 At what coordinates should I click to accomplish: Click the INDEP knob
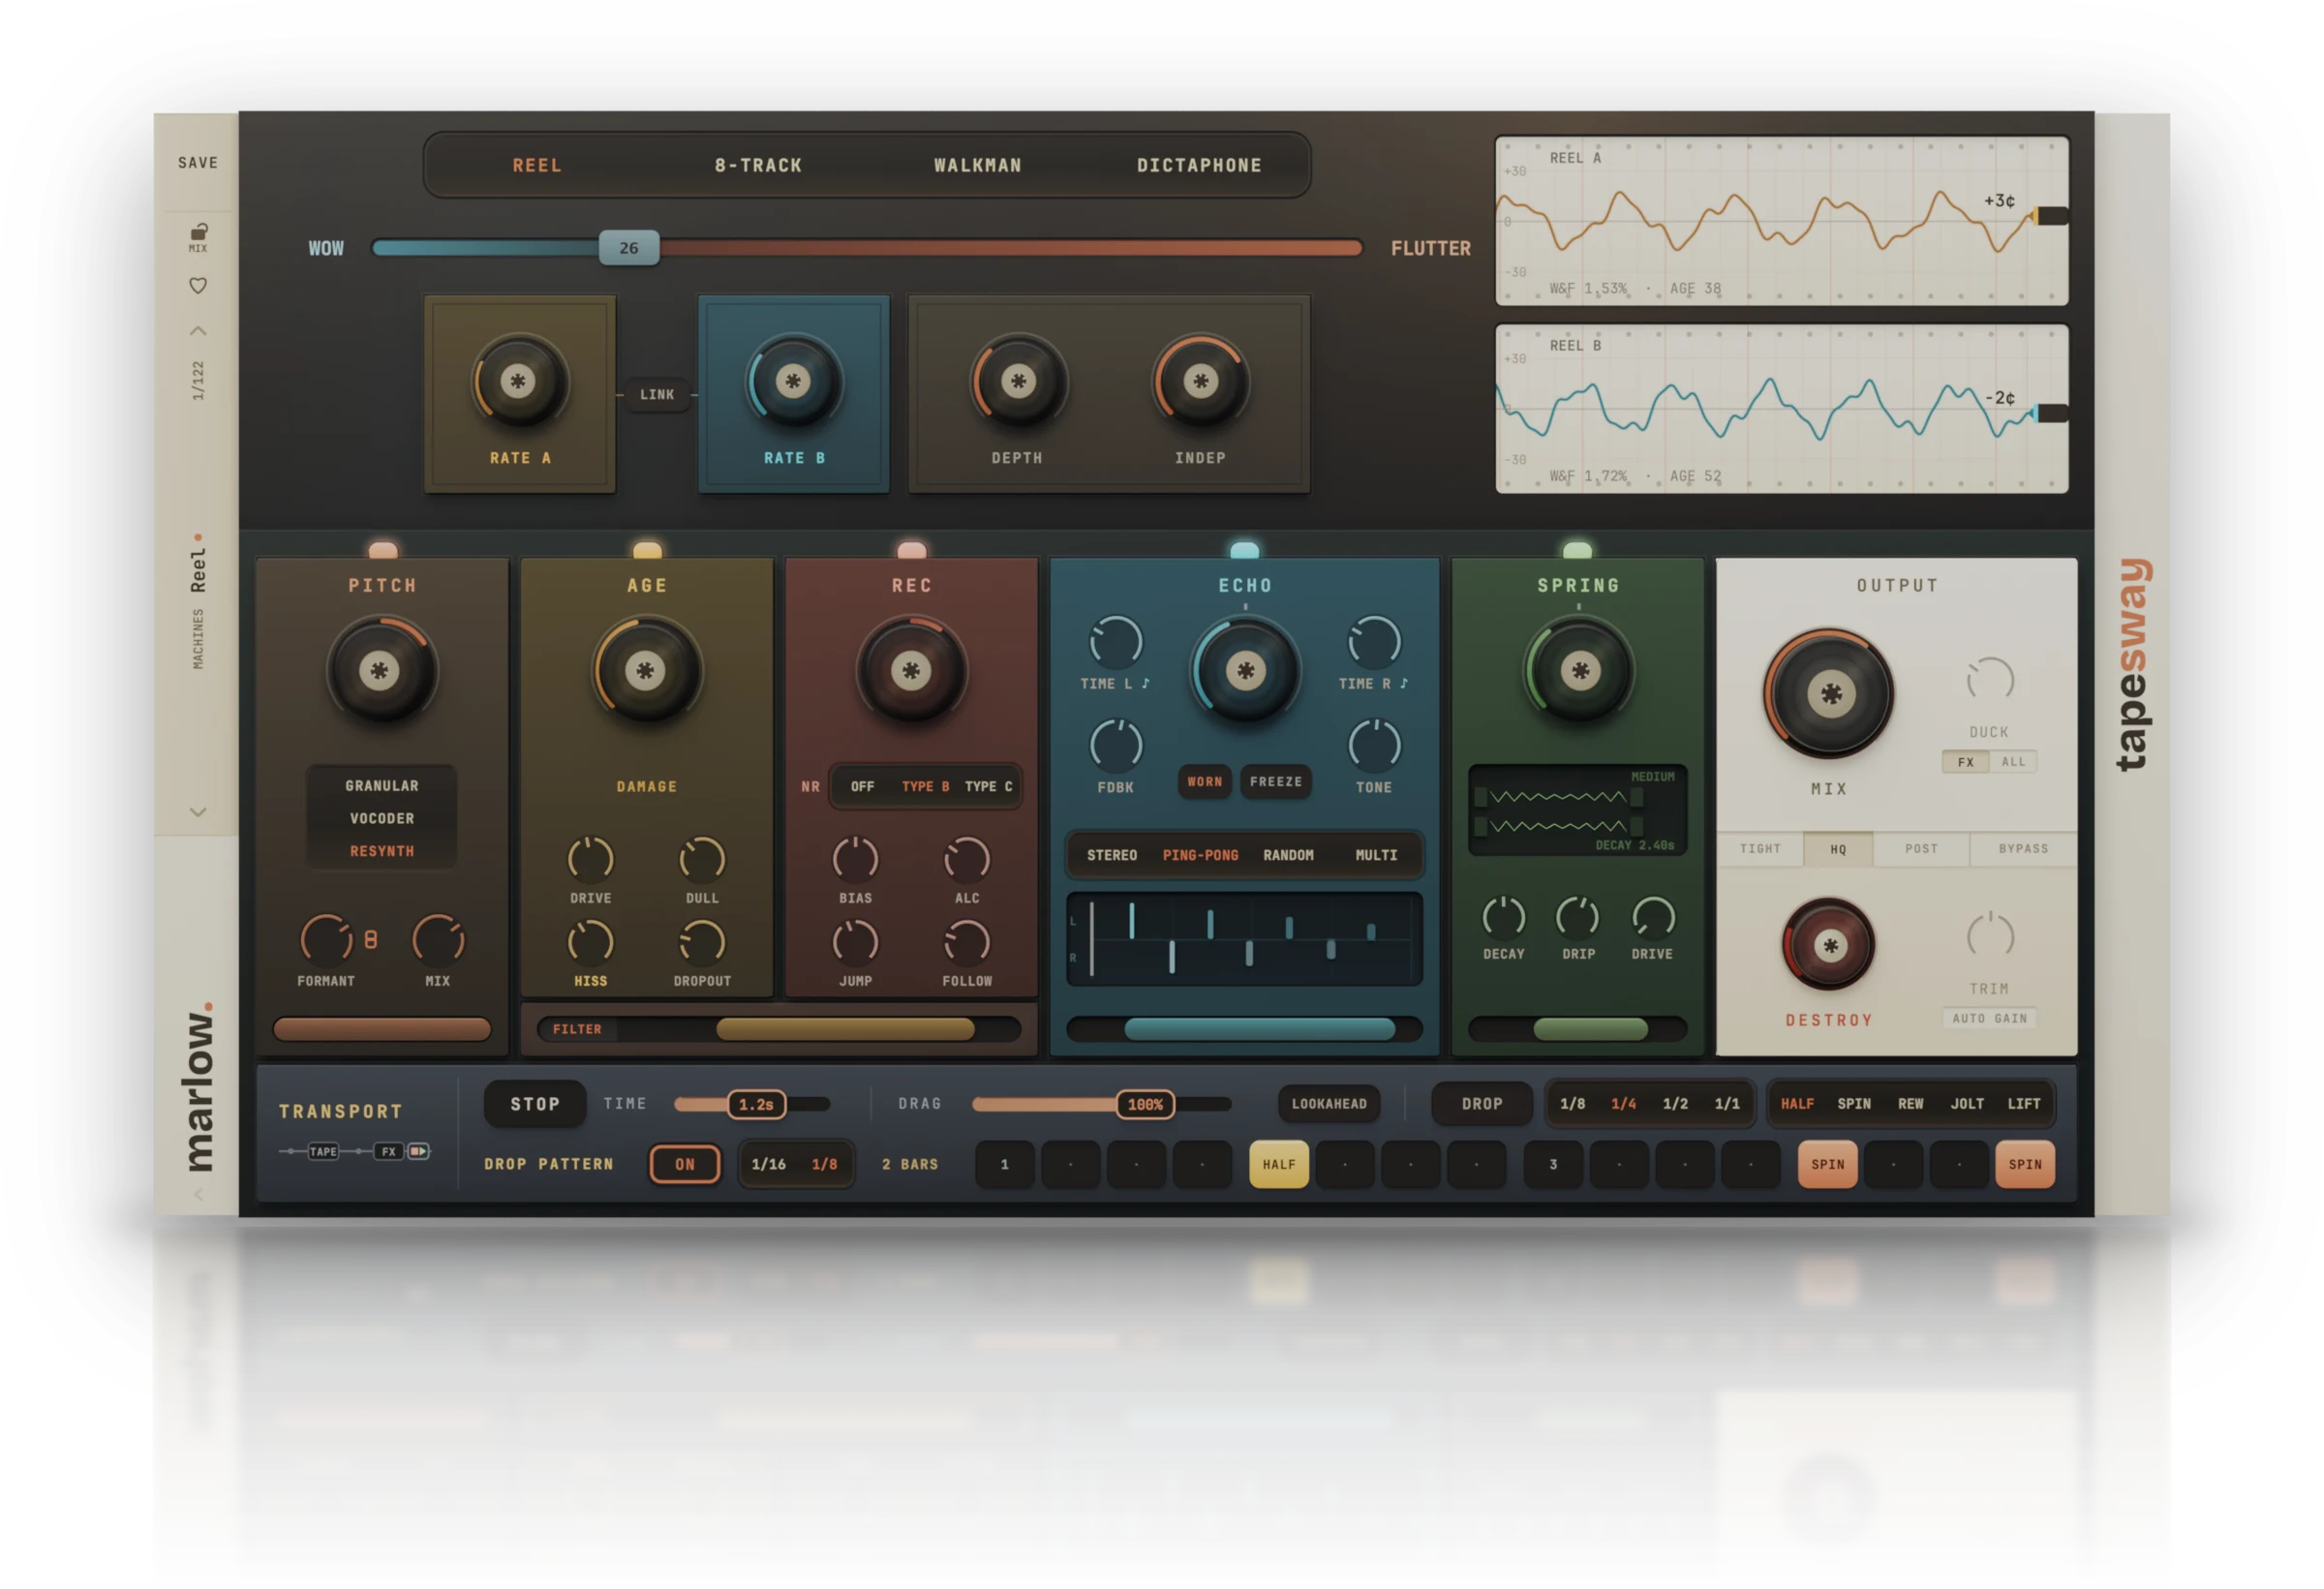click(1201, 382)
